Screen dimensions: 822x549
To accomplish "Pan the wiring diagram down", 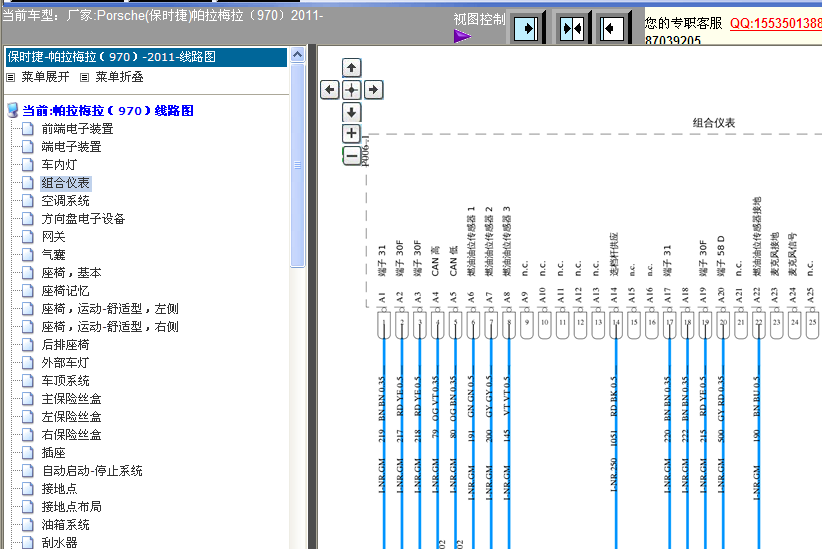I will point(351,112).
